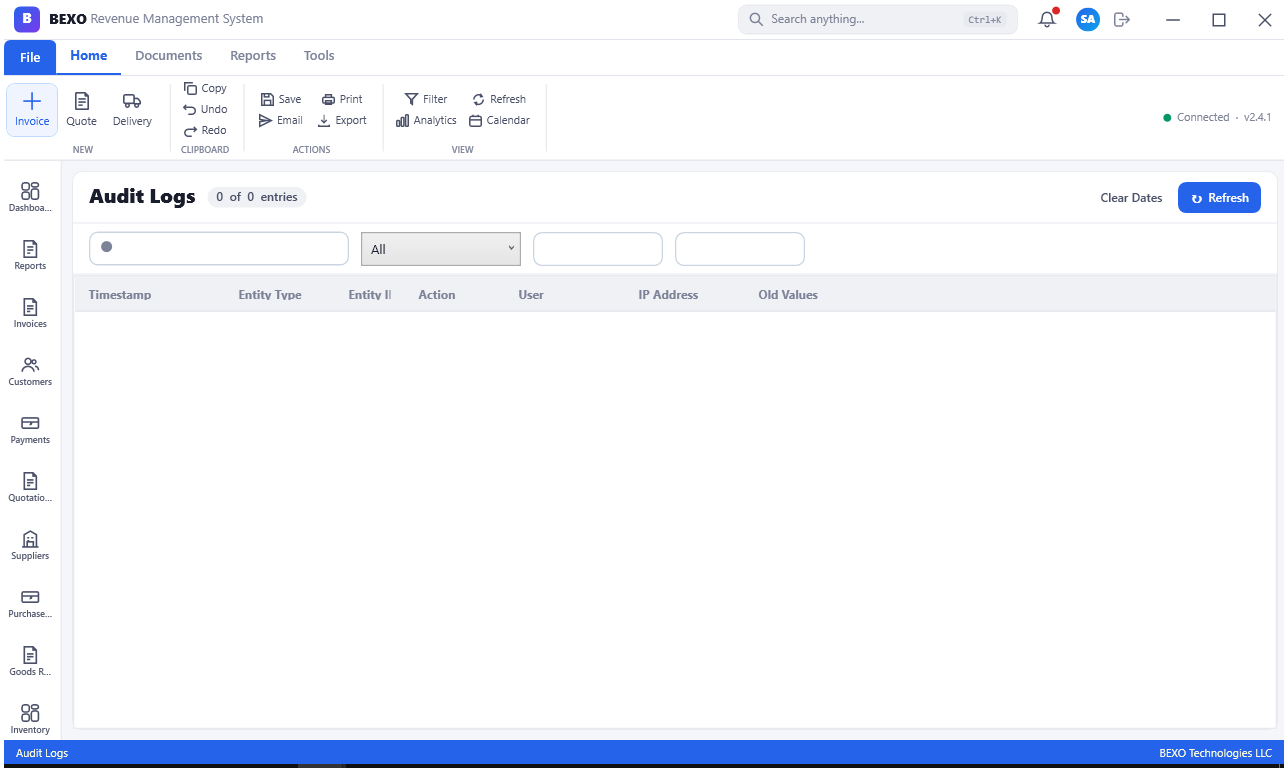Sort by the Timestamp column header

coord(120,295)
